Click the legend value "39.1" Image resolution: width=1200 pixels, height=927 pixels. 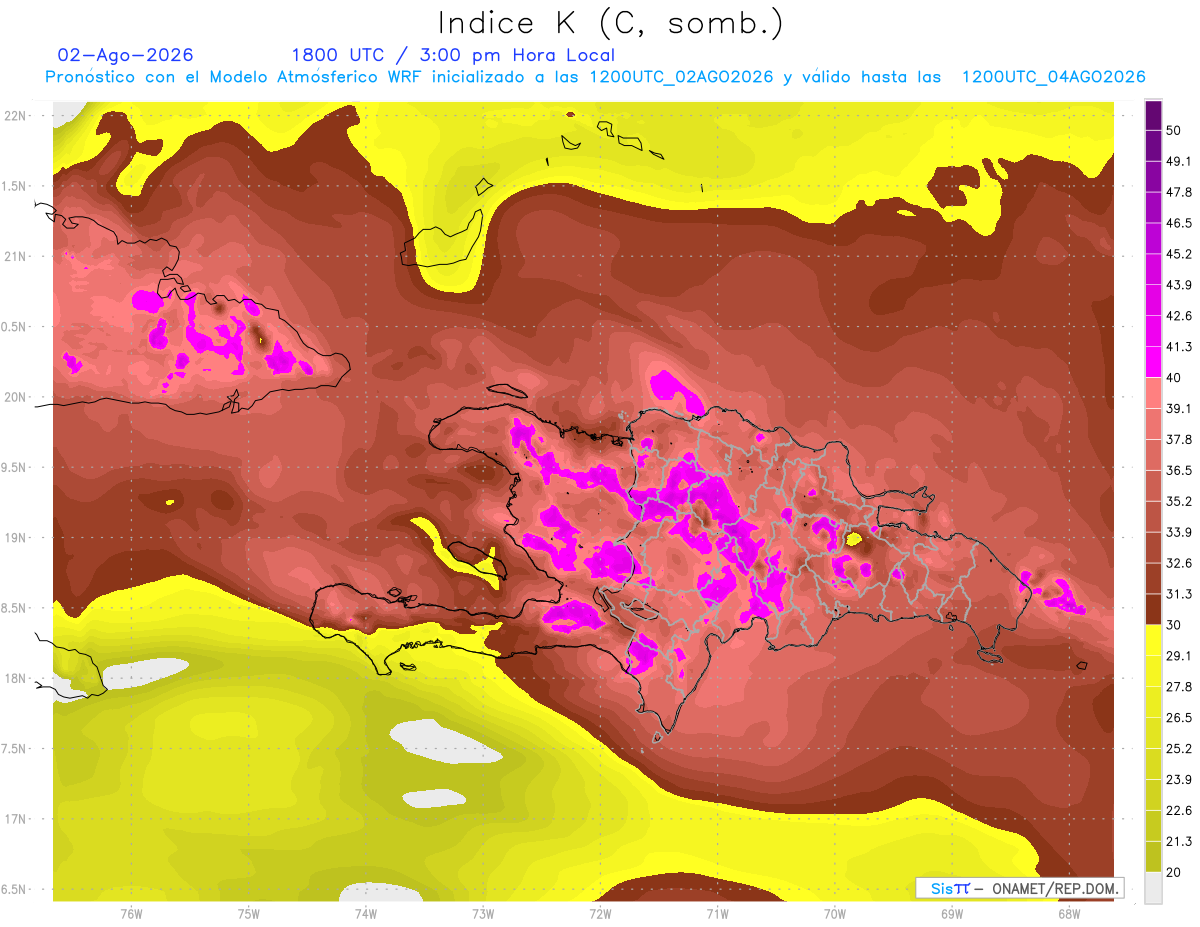1180,408
